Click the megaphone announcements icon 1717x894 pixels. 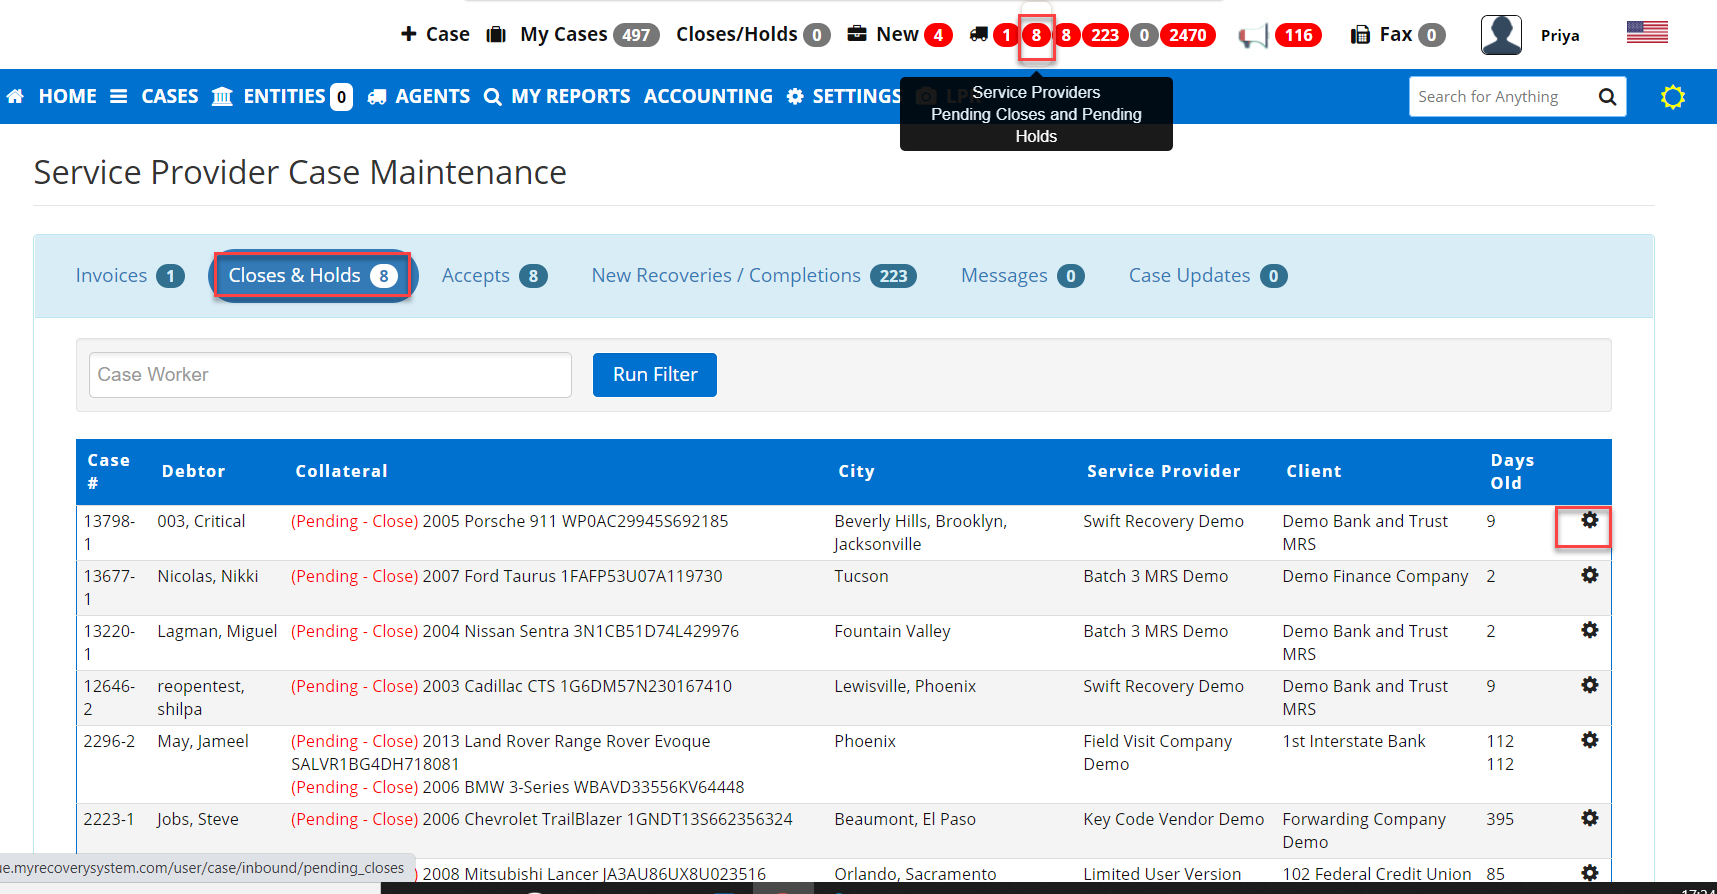click(1253, 36)
